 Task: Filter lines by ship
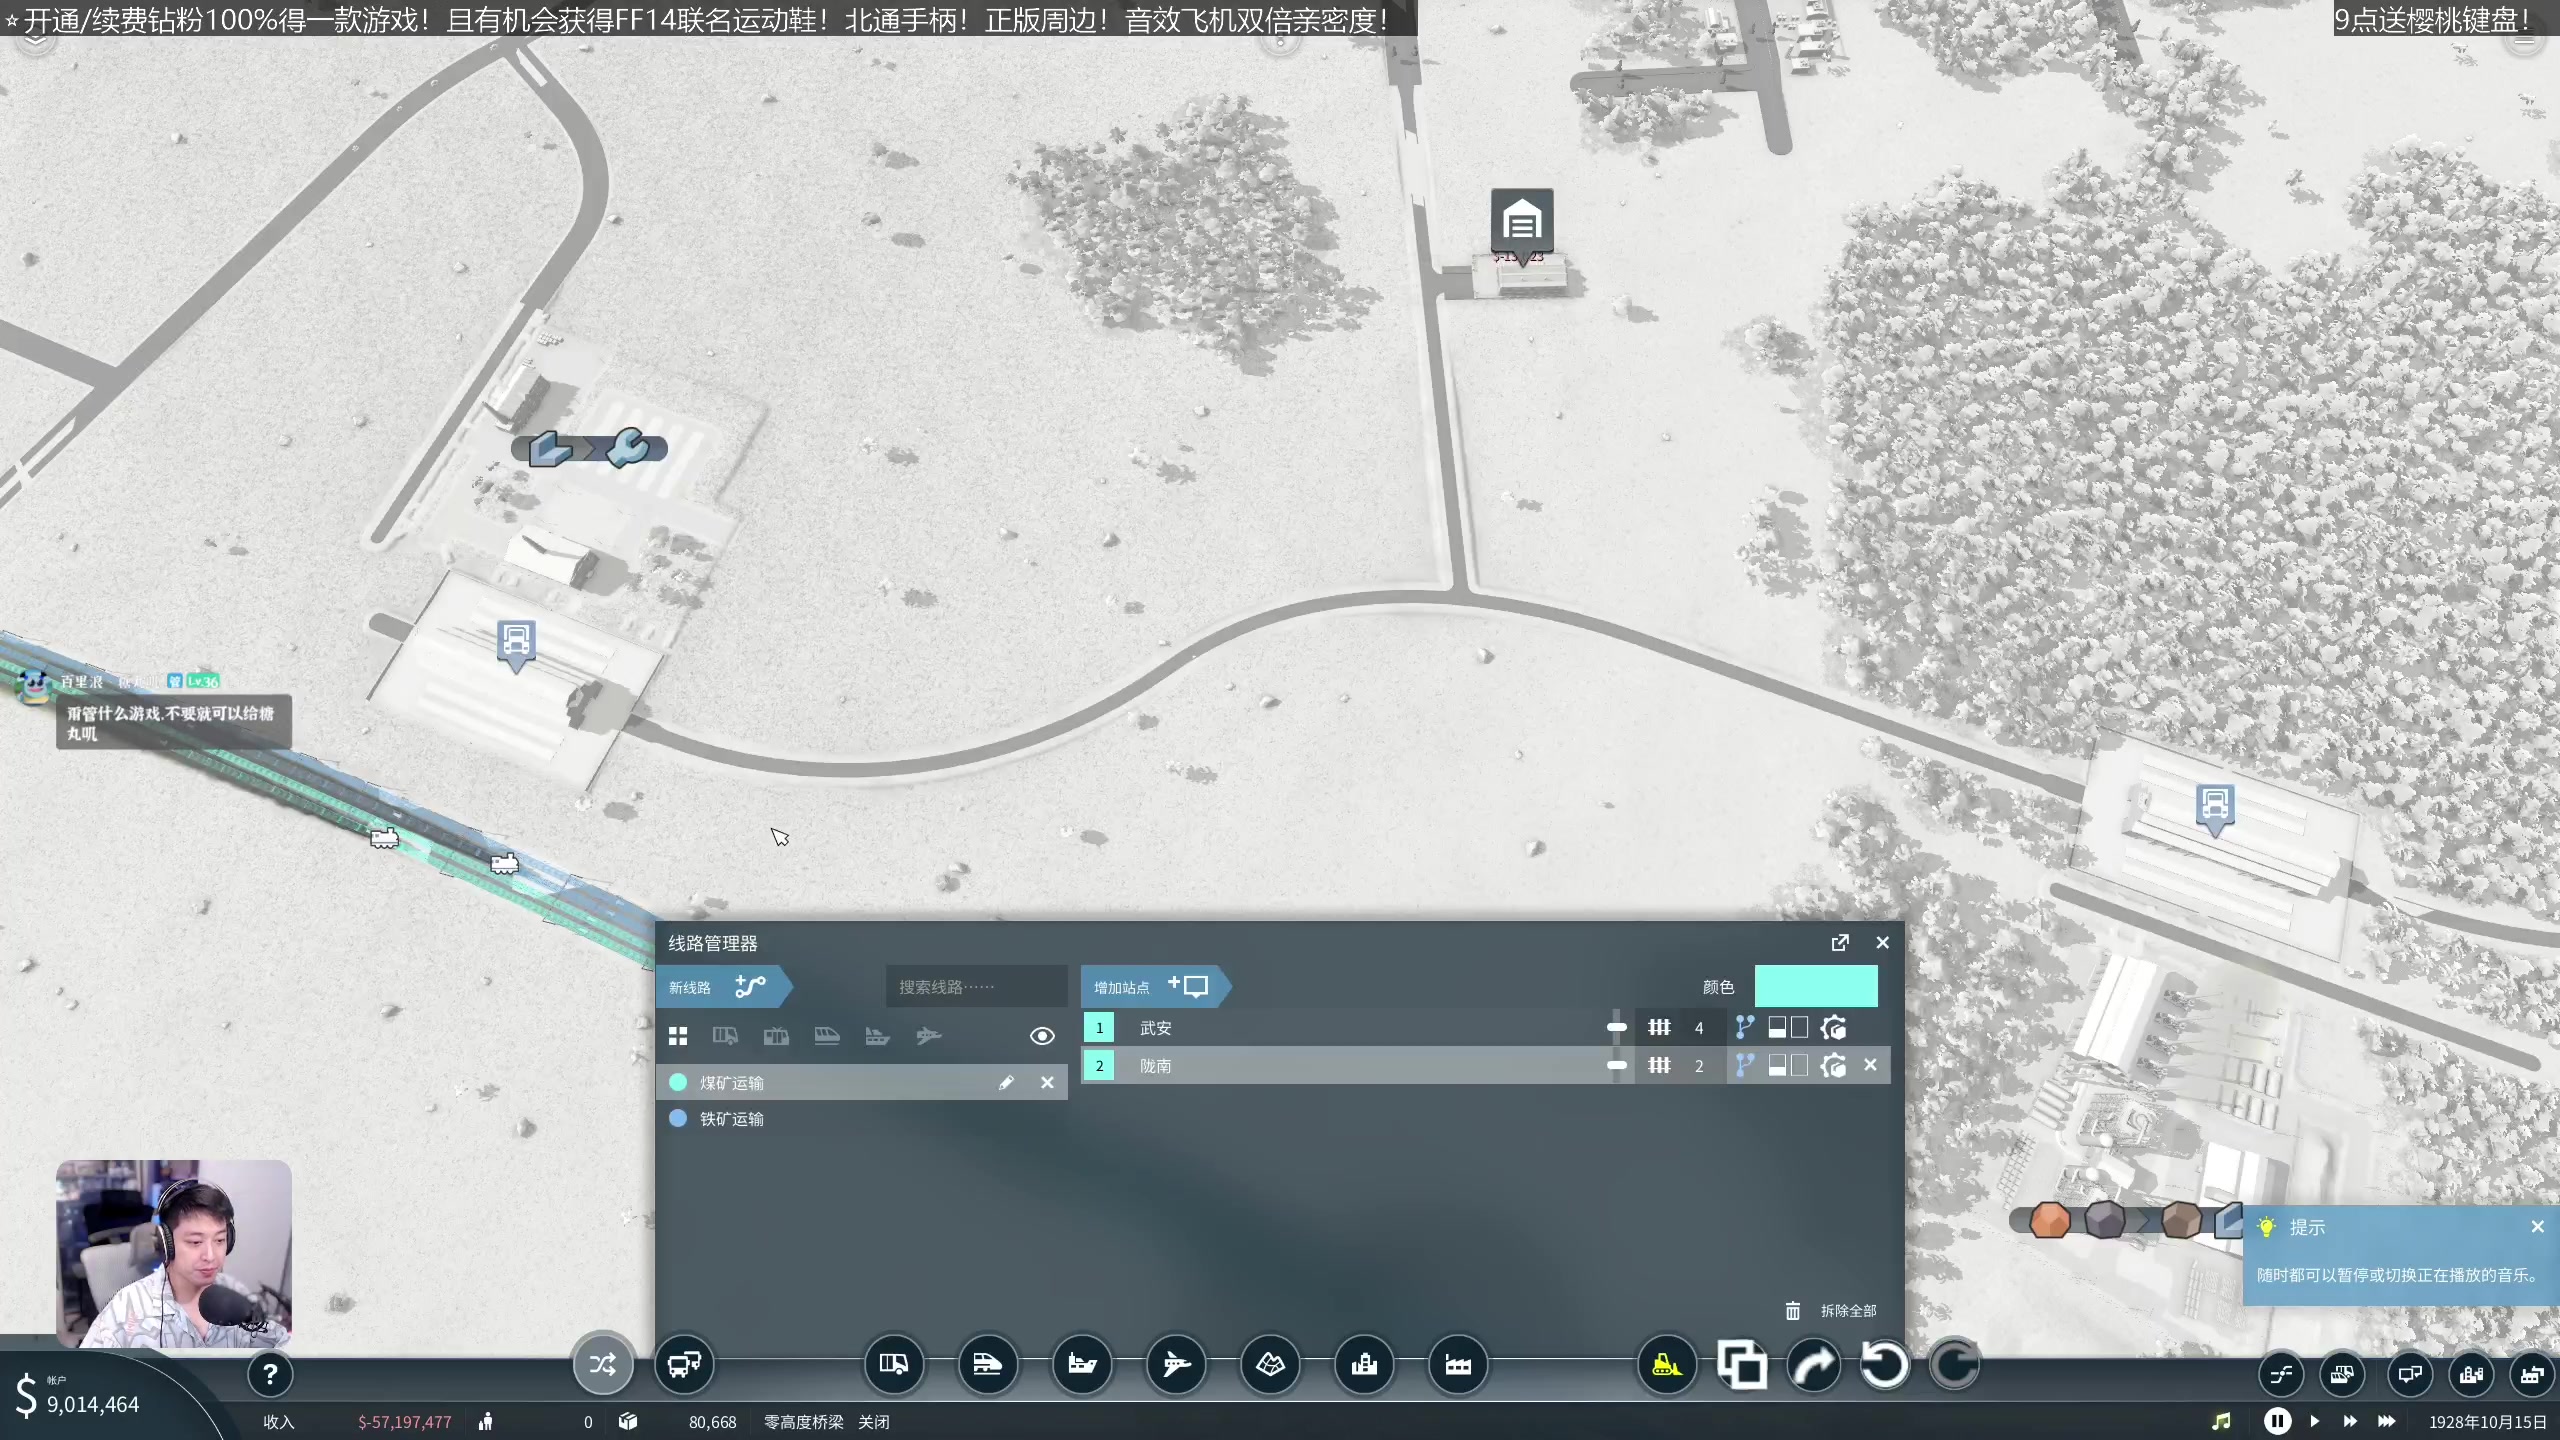(x=877, y=1036)
